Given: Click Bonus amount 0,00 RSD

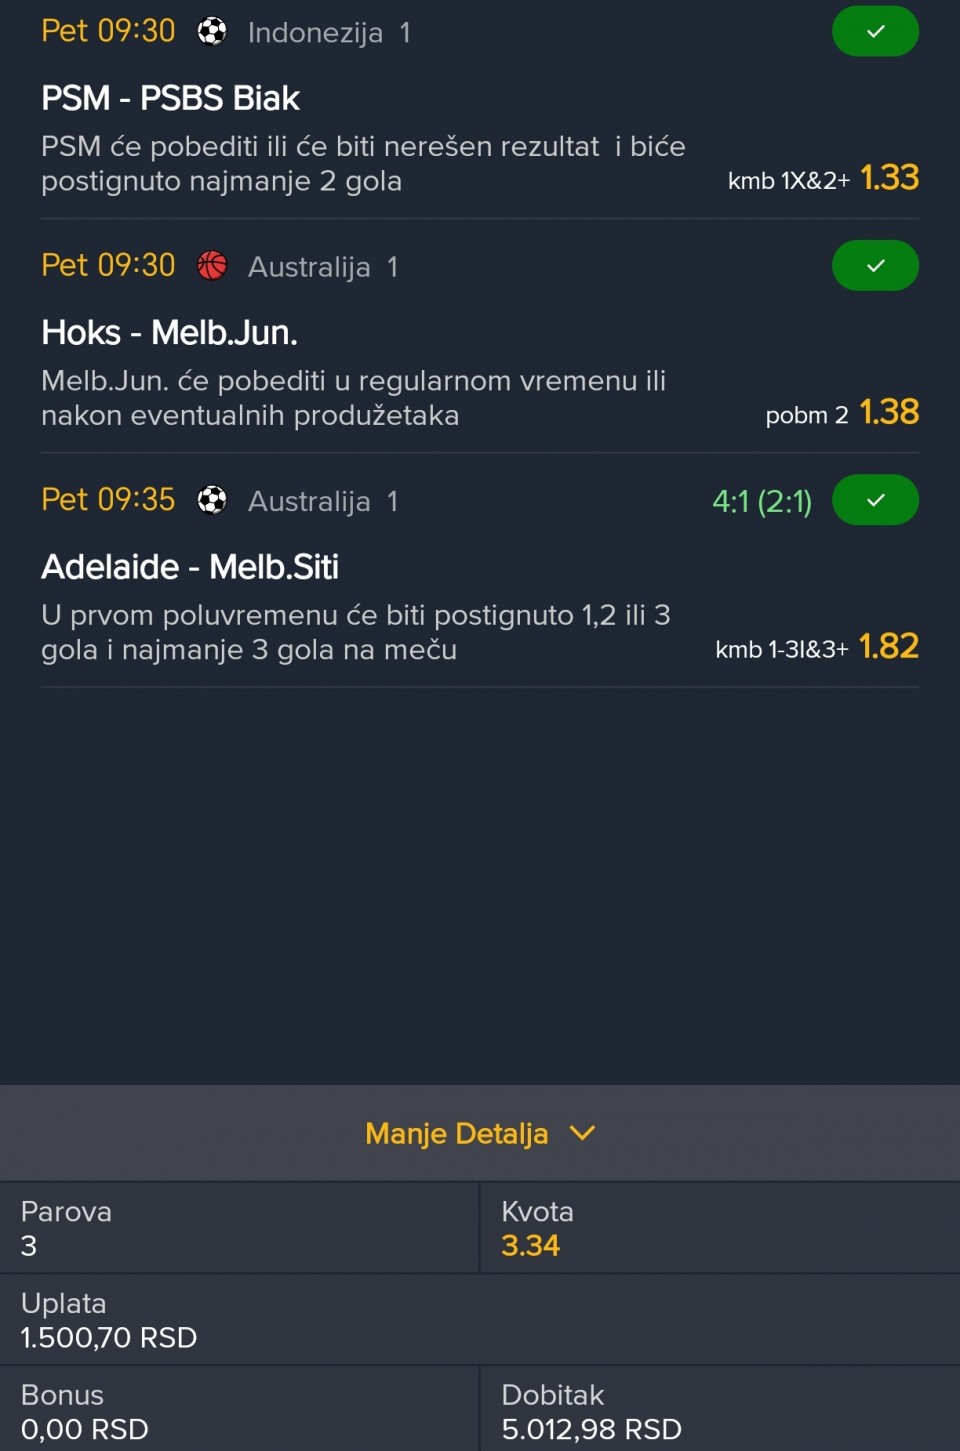Looking at the screenshot, I should point(85,1430).
